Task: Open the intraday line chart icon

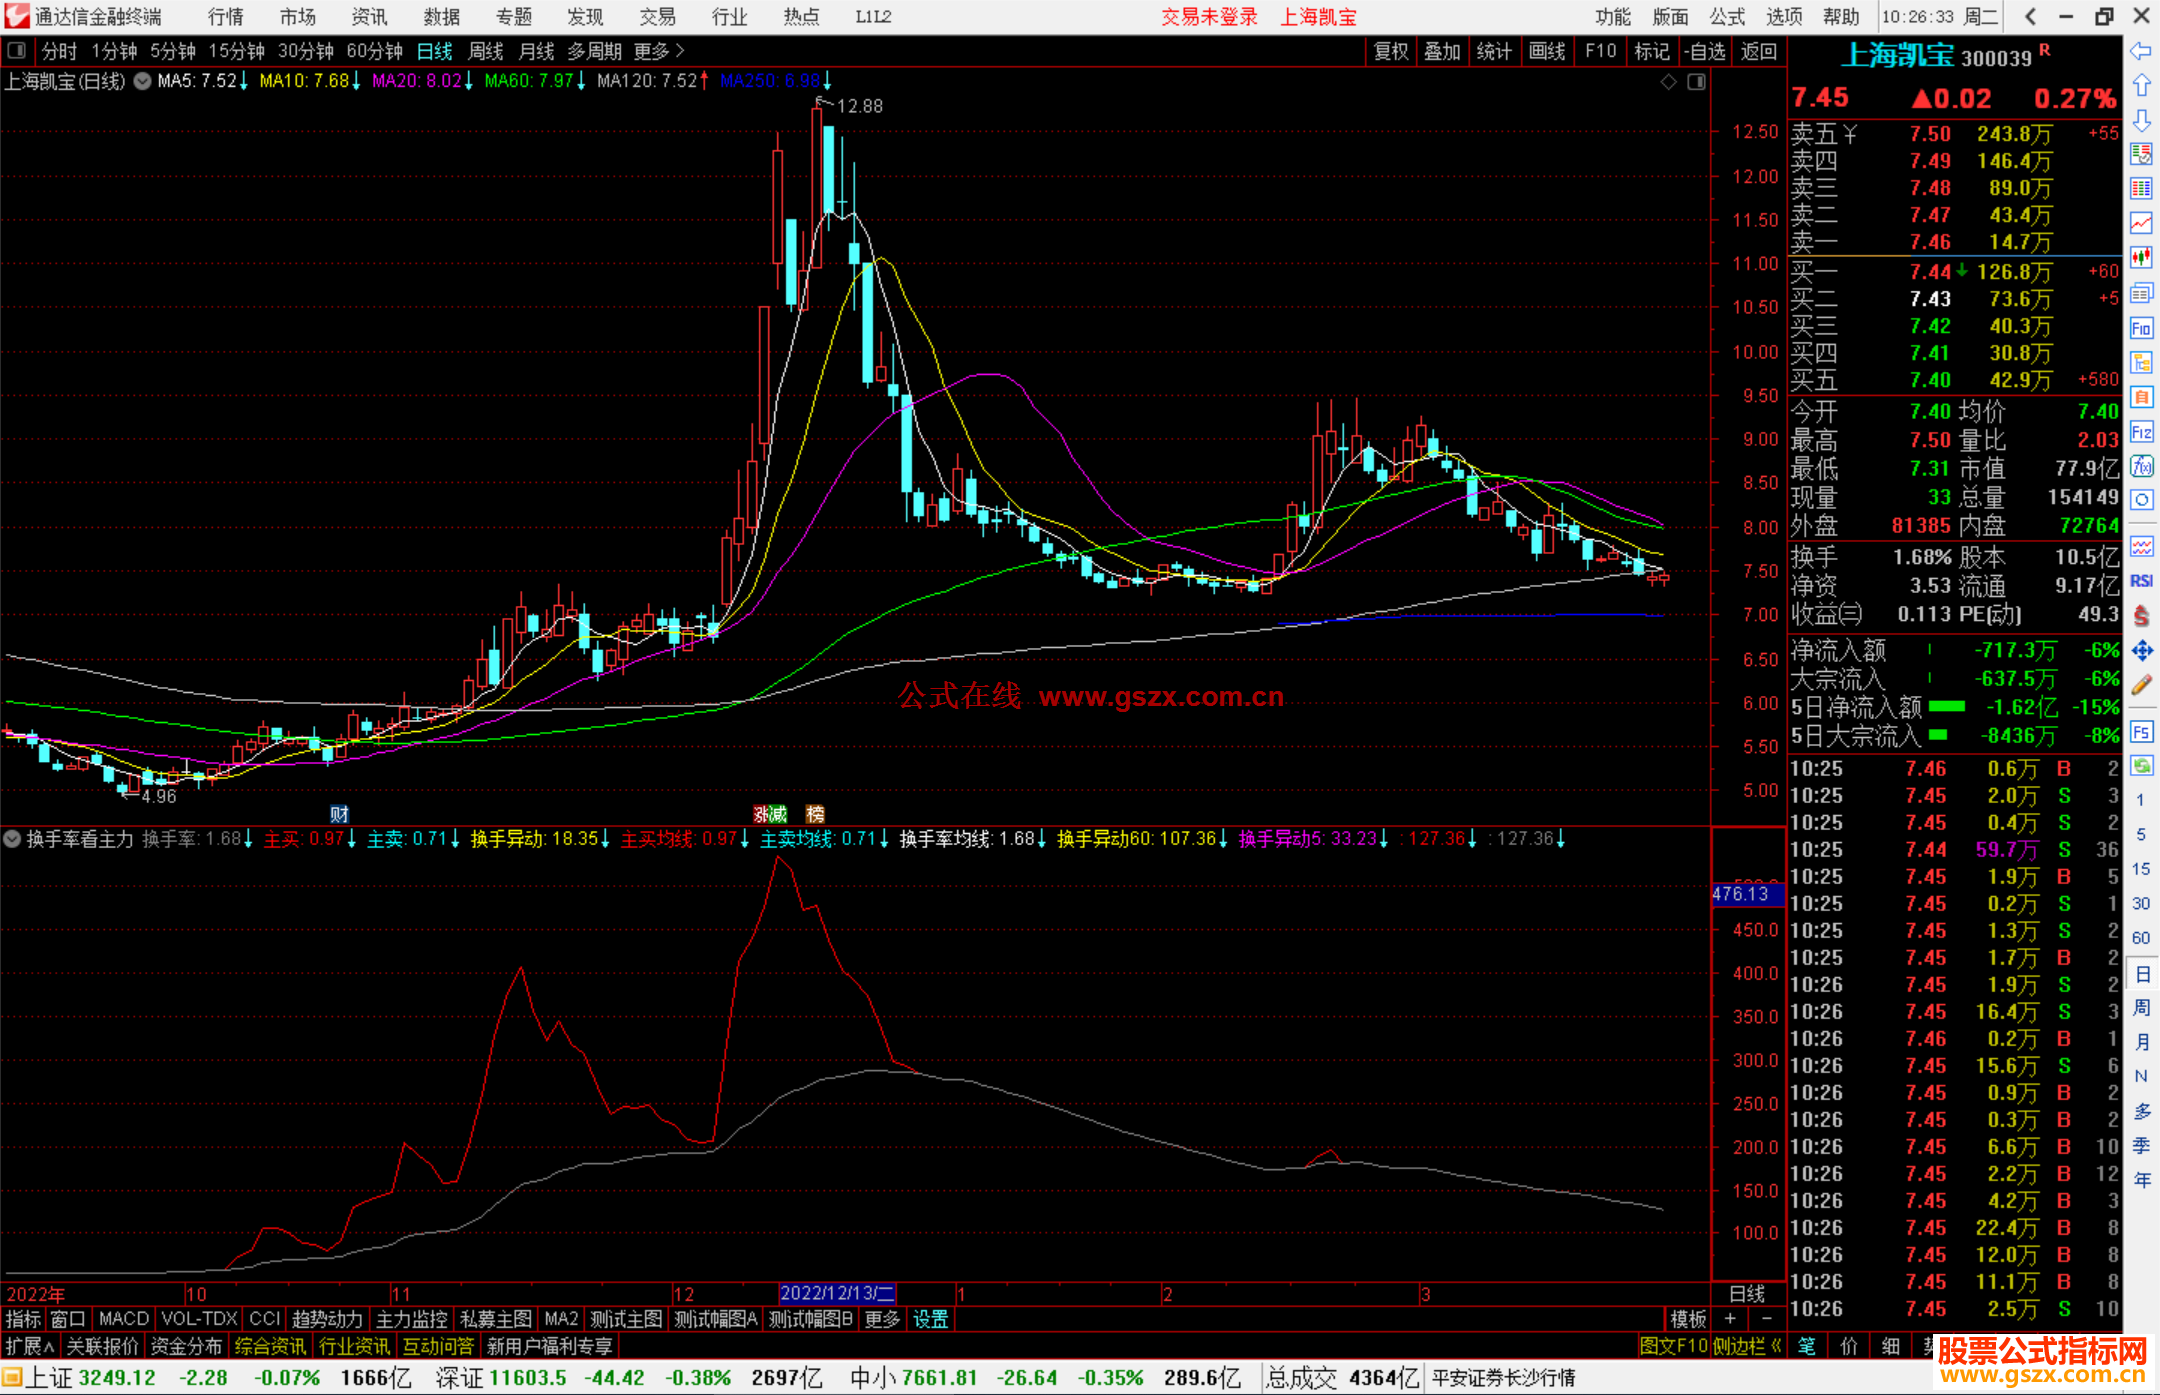Action: [x=2141, y=223]
